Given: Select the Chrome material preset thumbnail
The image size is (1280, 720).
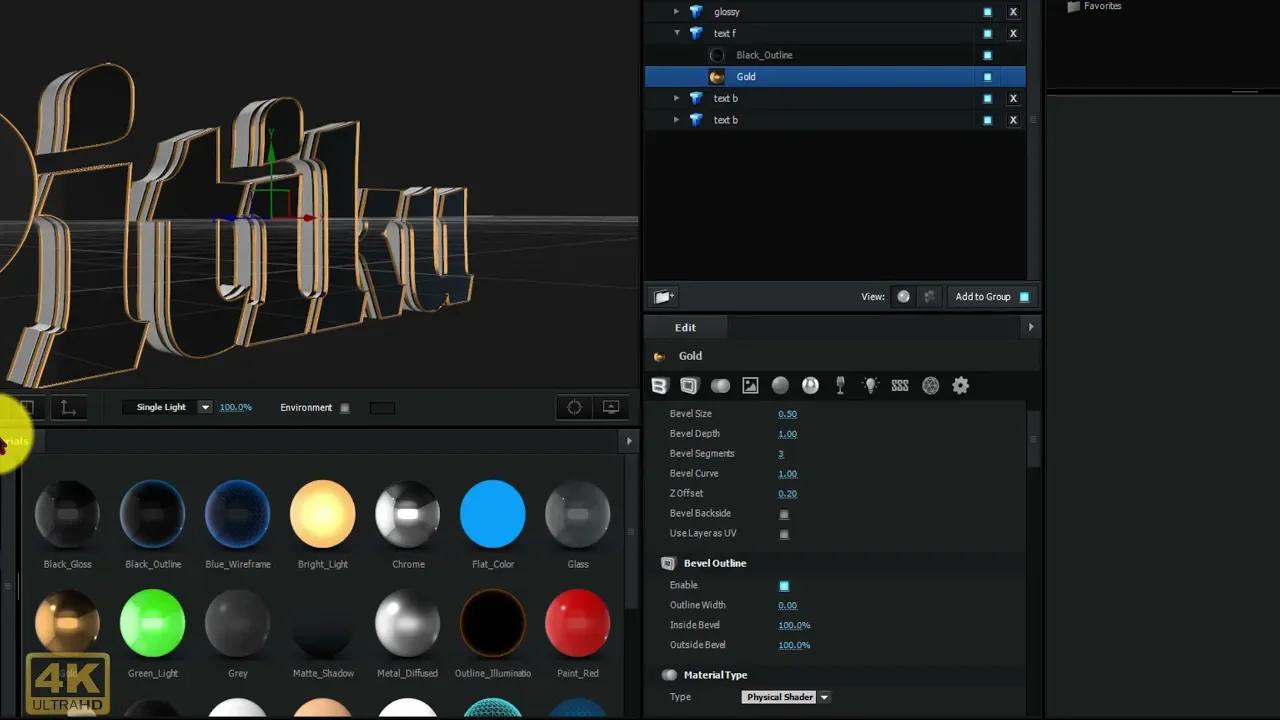Looking at the screenshot, I should coord(407,513).
